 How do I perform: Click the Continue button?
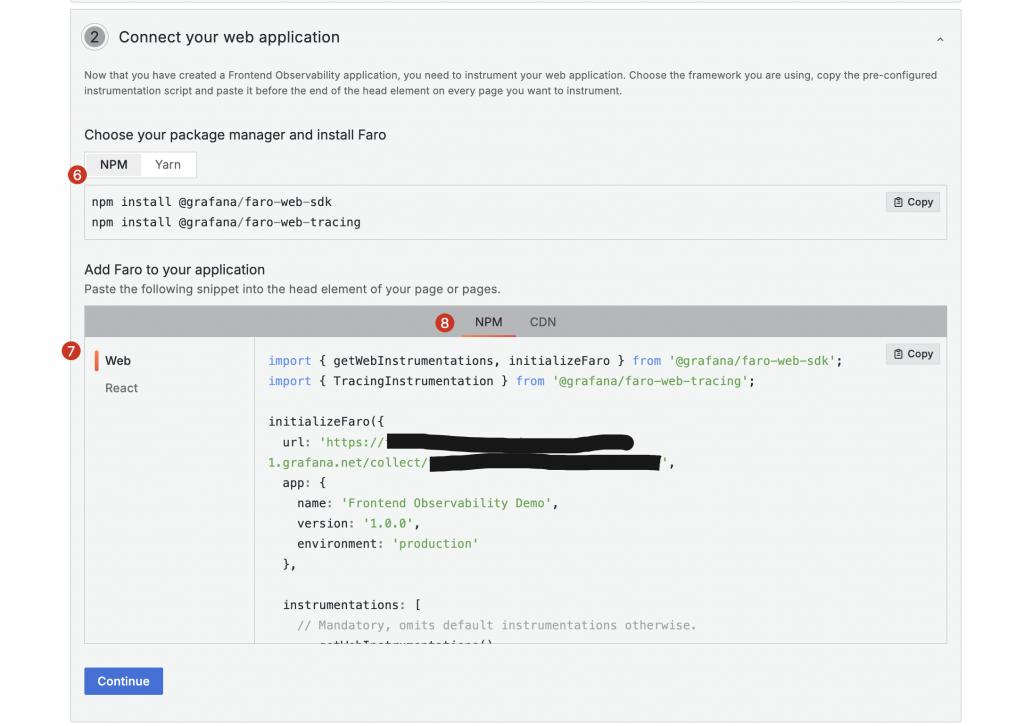[123, 681]
